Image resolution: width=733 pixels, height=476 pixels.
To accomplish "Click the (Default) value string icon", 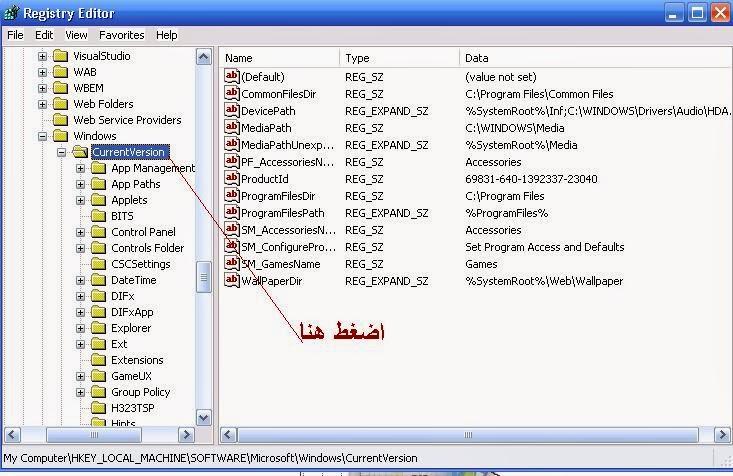I will pos(232,76).
